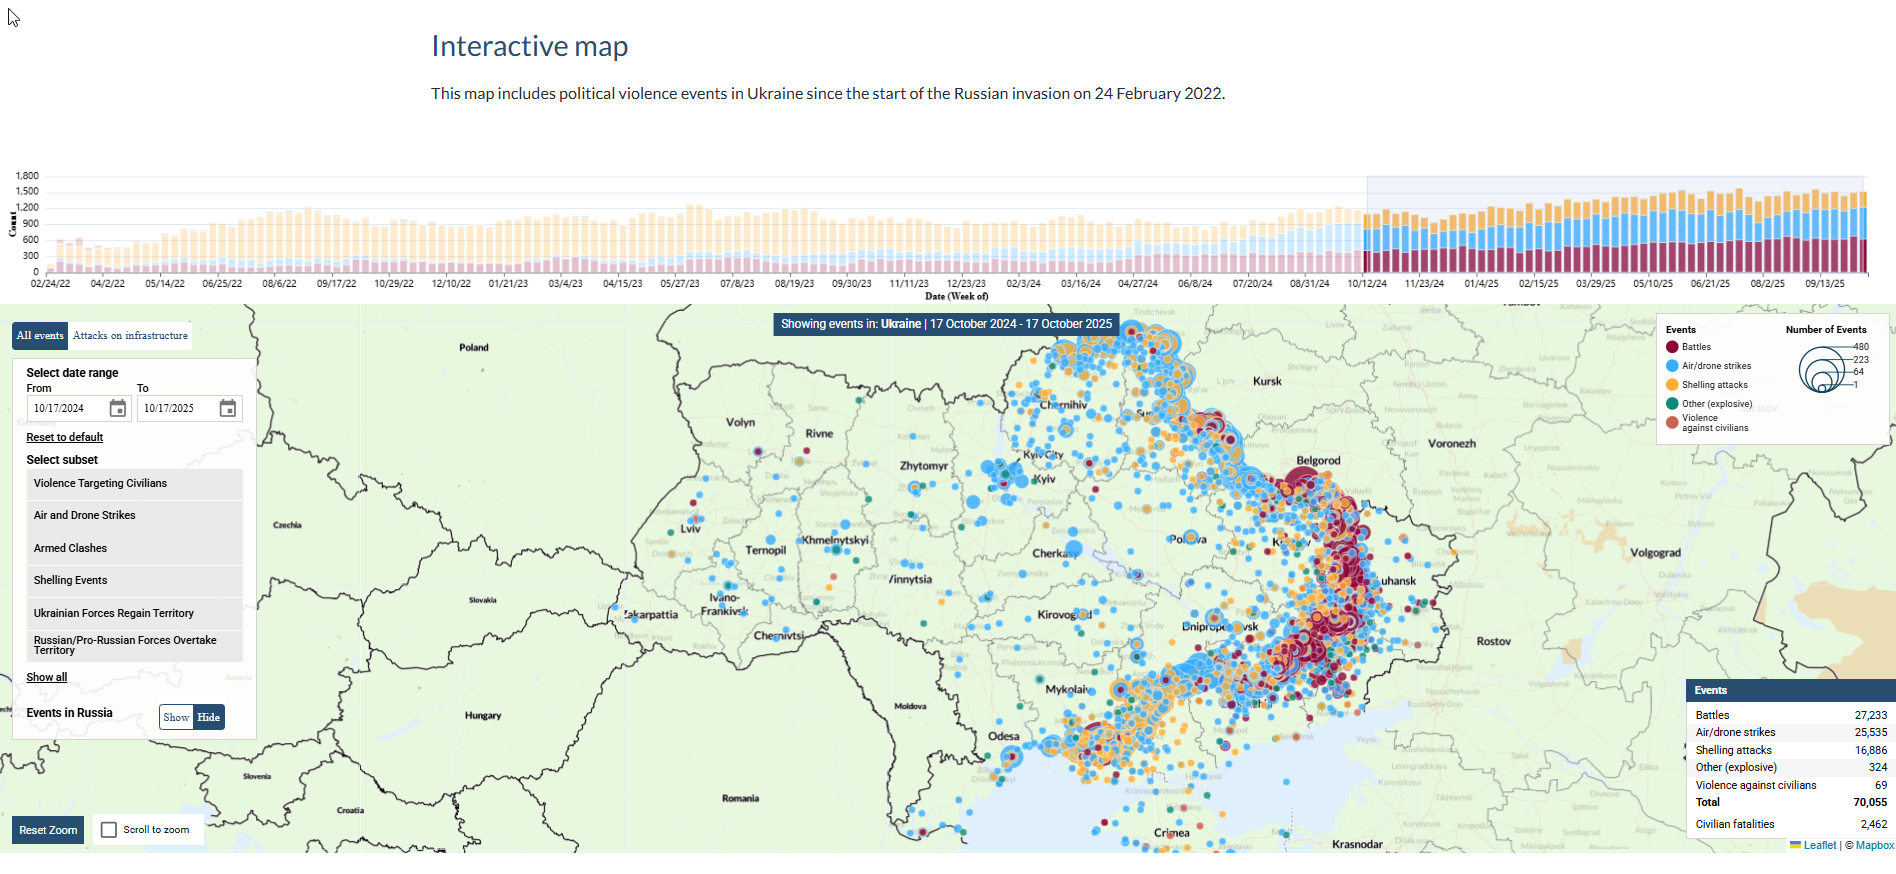Open the To date calendar picker
Image resolution: width=1896 pixels, height=874 pixels.
tap(228, 408)
